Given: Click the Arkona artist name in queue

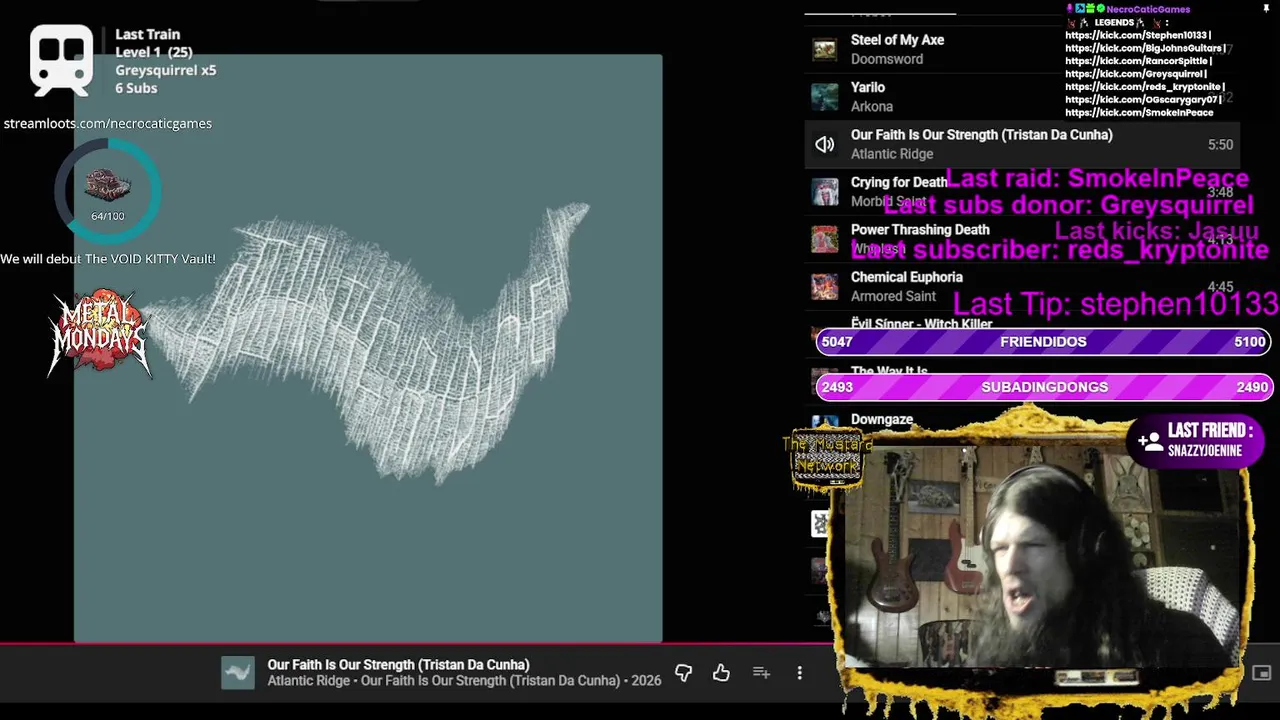Looking at the screenshot, I should pos(871,106).
